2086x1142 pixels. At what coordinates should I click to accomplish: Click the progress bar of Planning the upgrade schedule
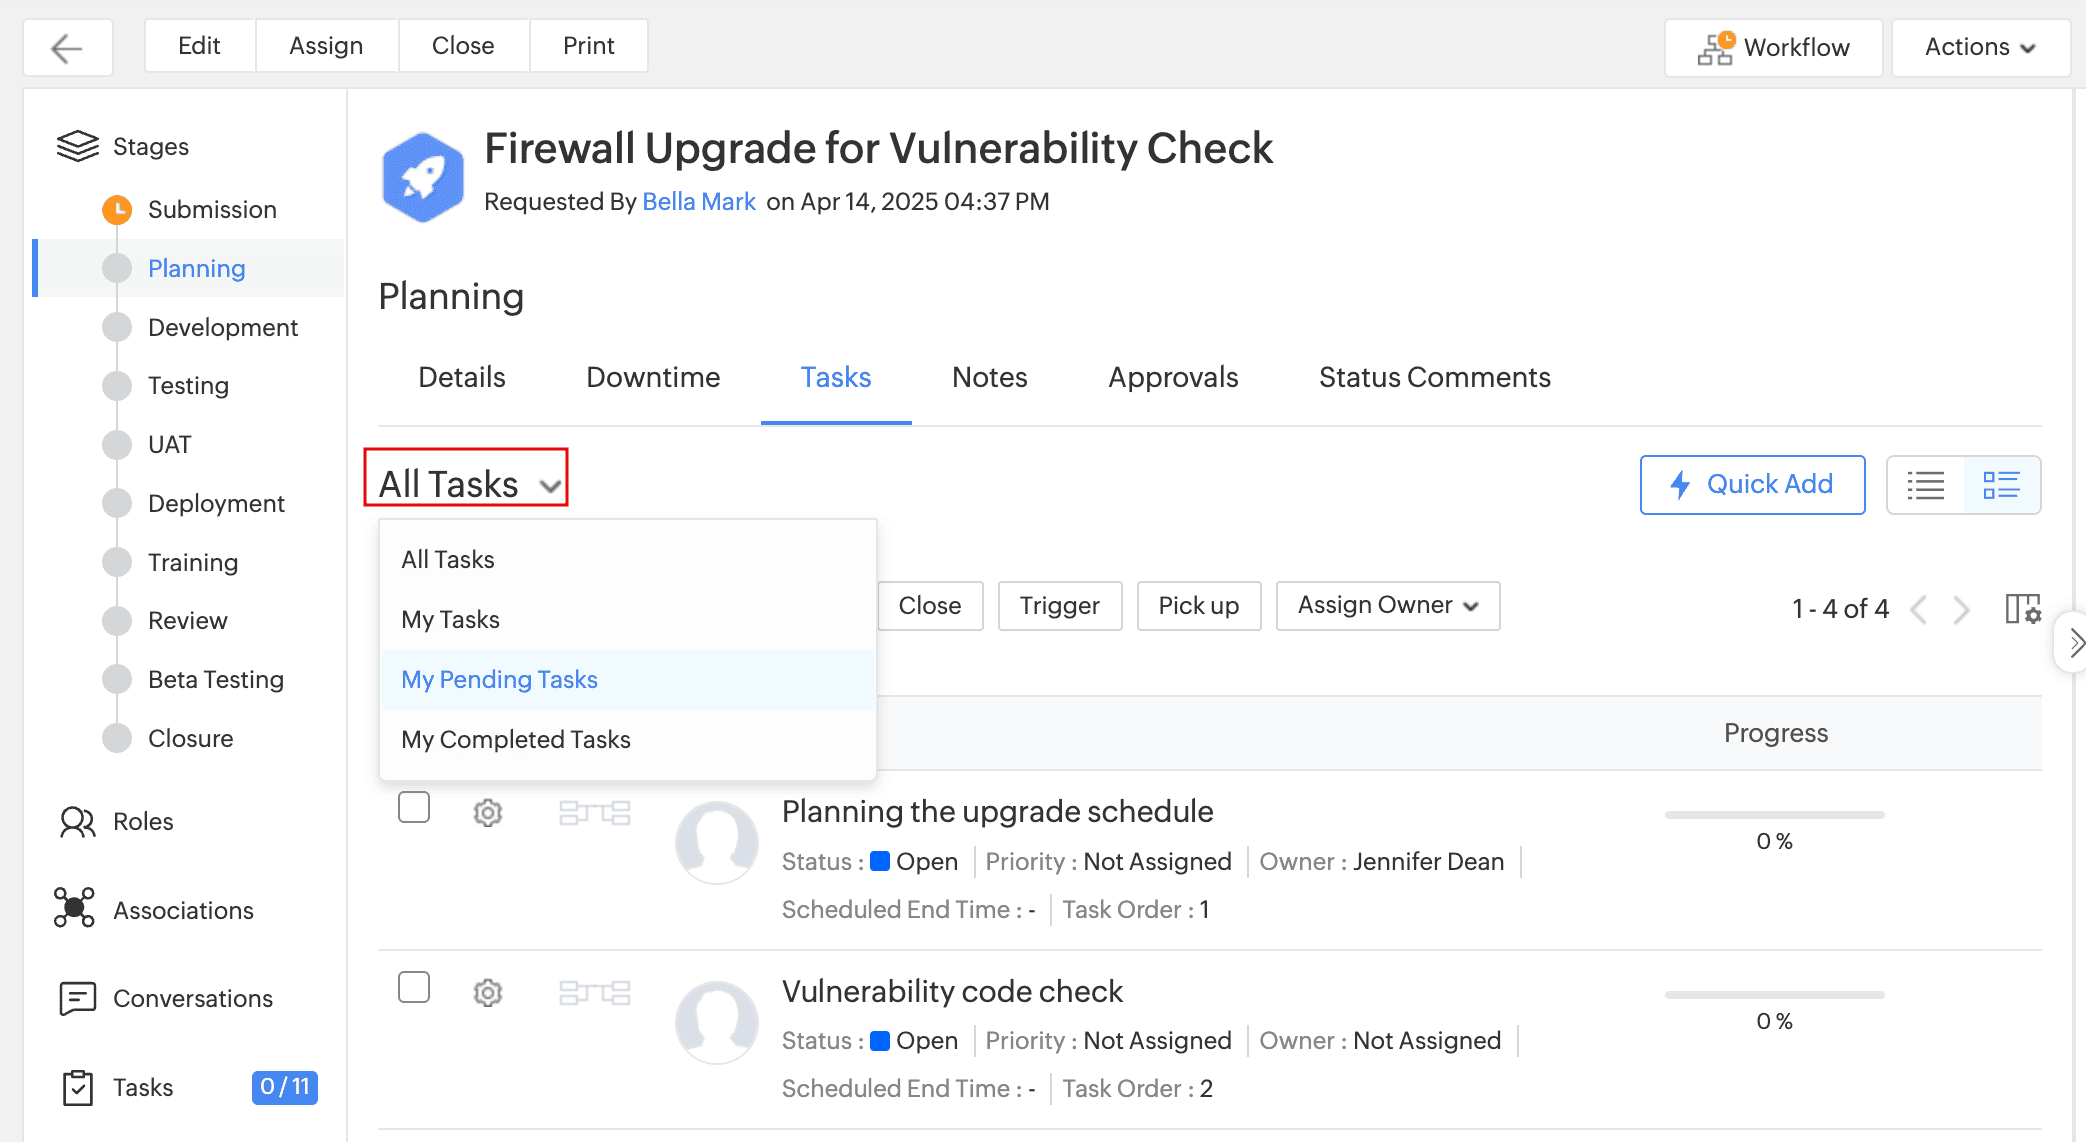[x=1774, y=815]
